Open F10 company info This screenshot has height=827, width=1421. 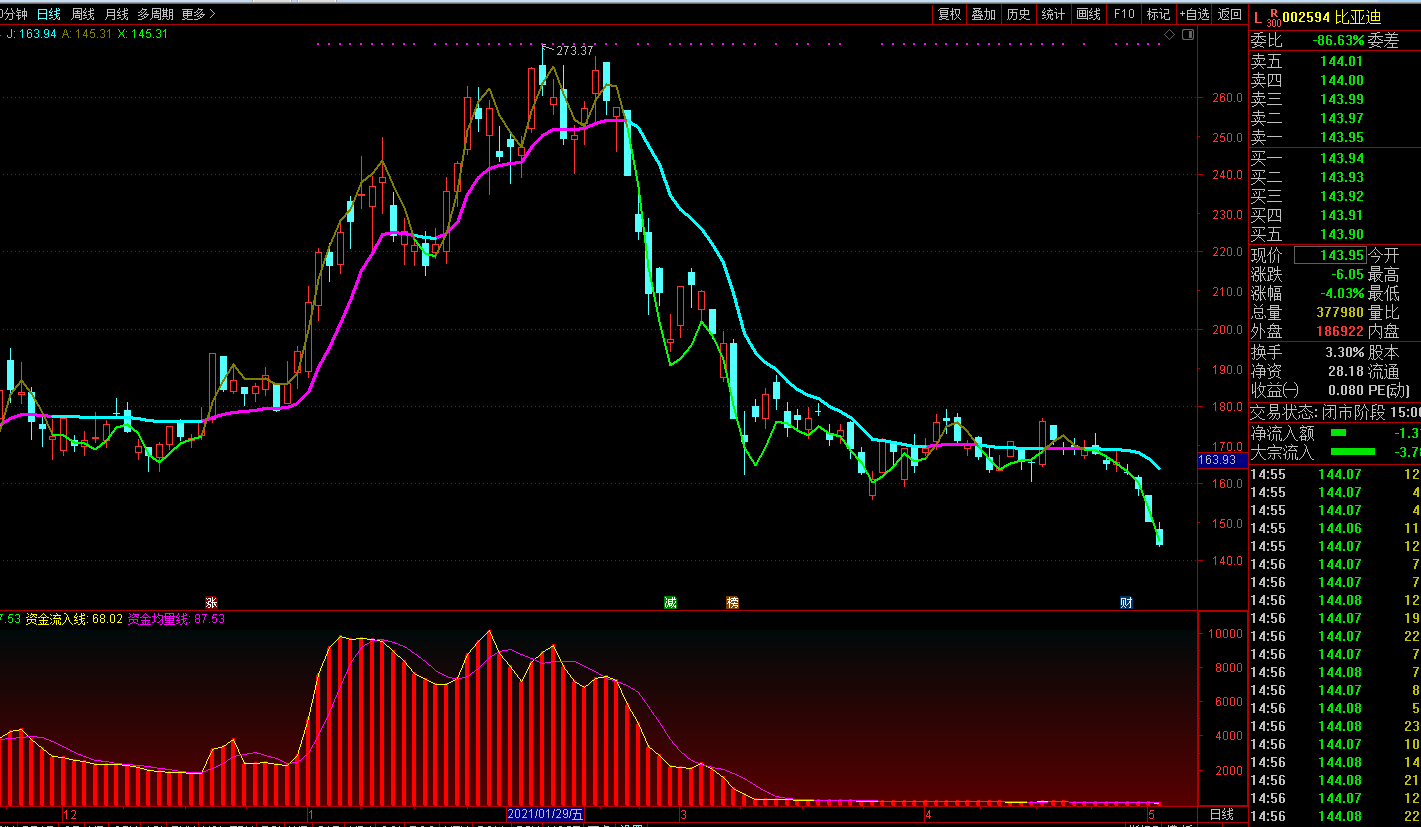coord(1124,14)
